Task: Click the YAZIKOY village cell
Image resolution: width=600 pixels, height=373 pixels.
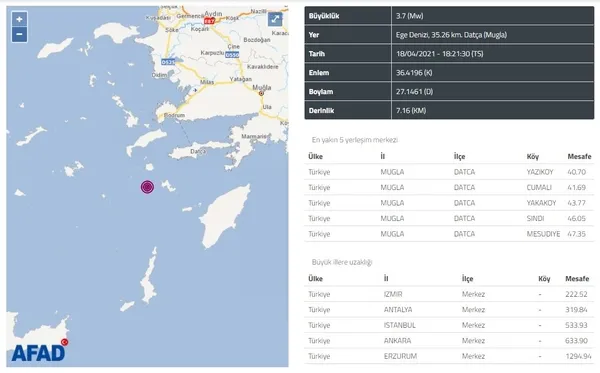Action: [x=540, y=172]
